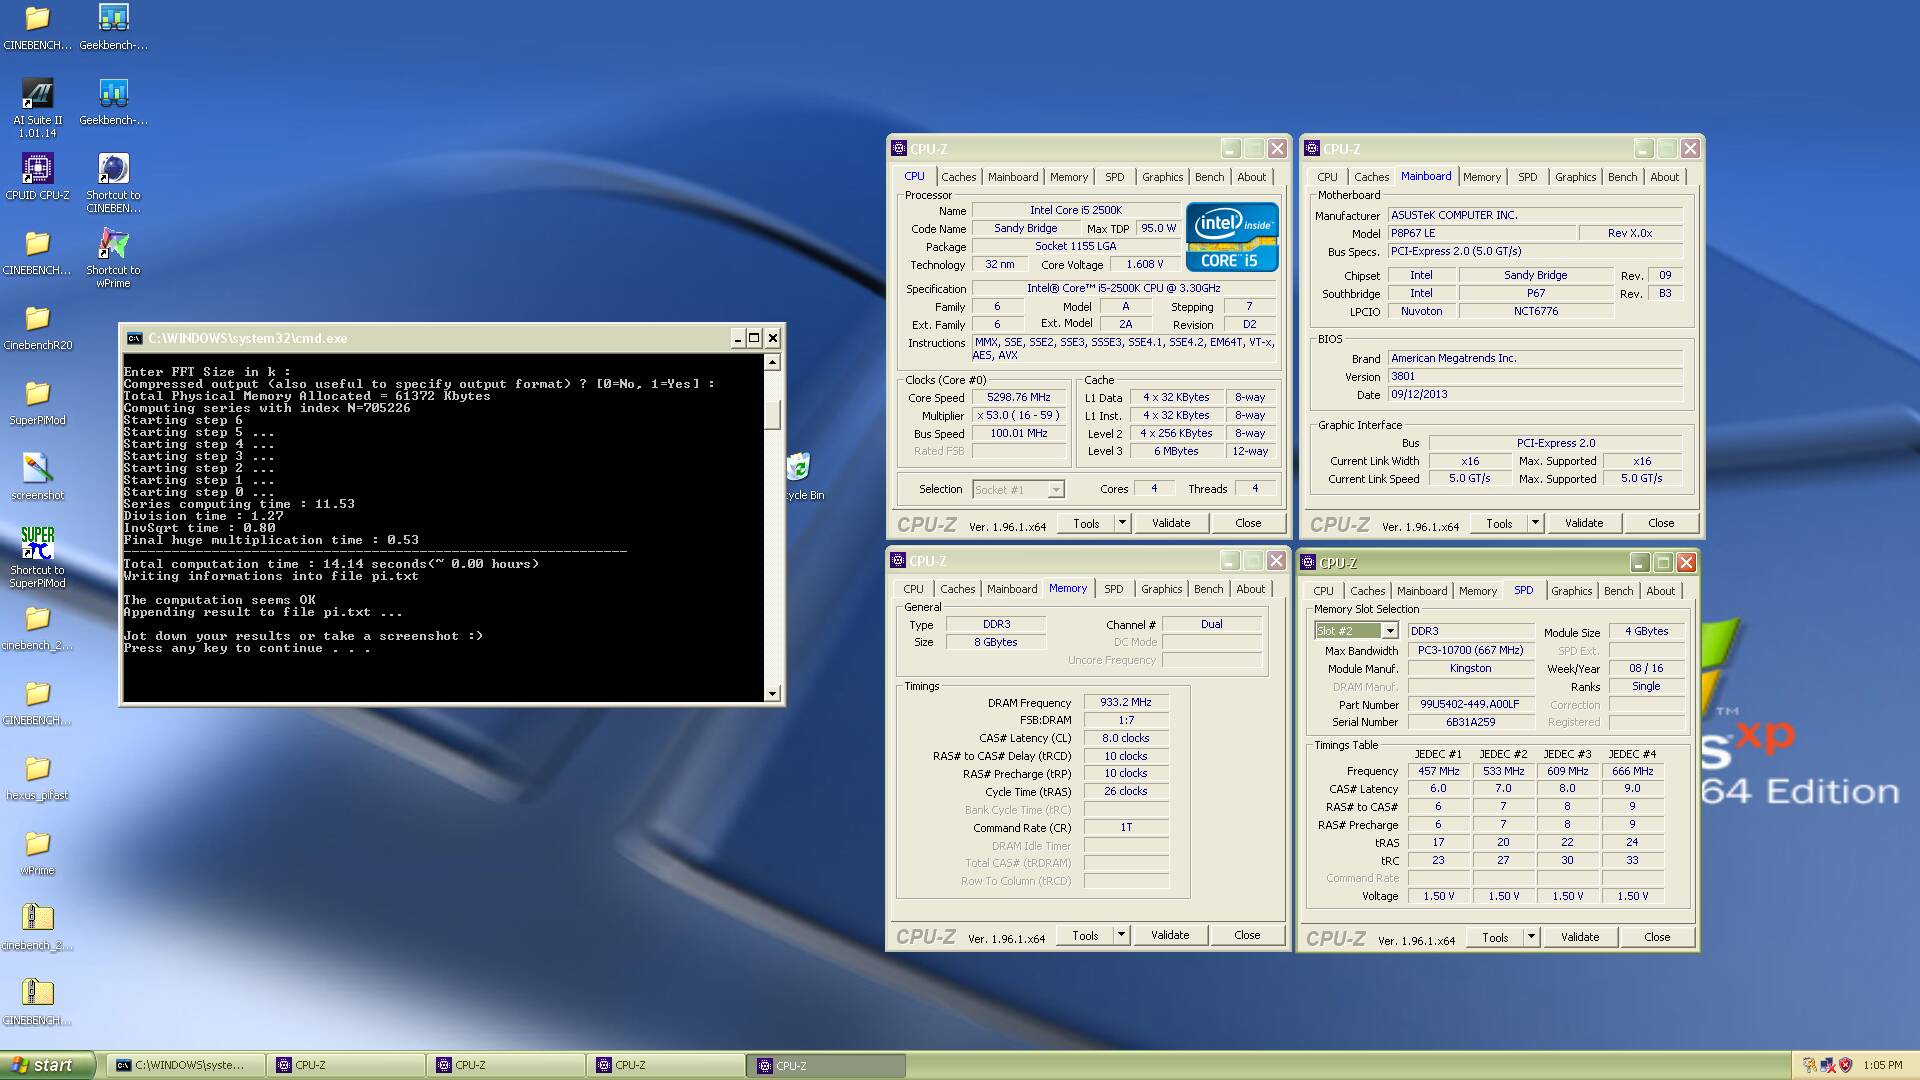Select the Shortcut to SuperPiMod icon

coord(37,557)
